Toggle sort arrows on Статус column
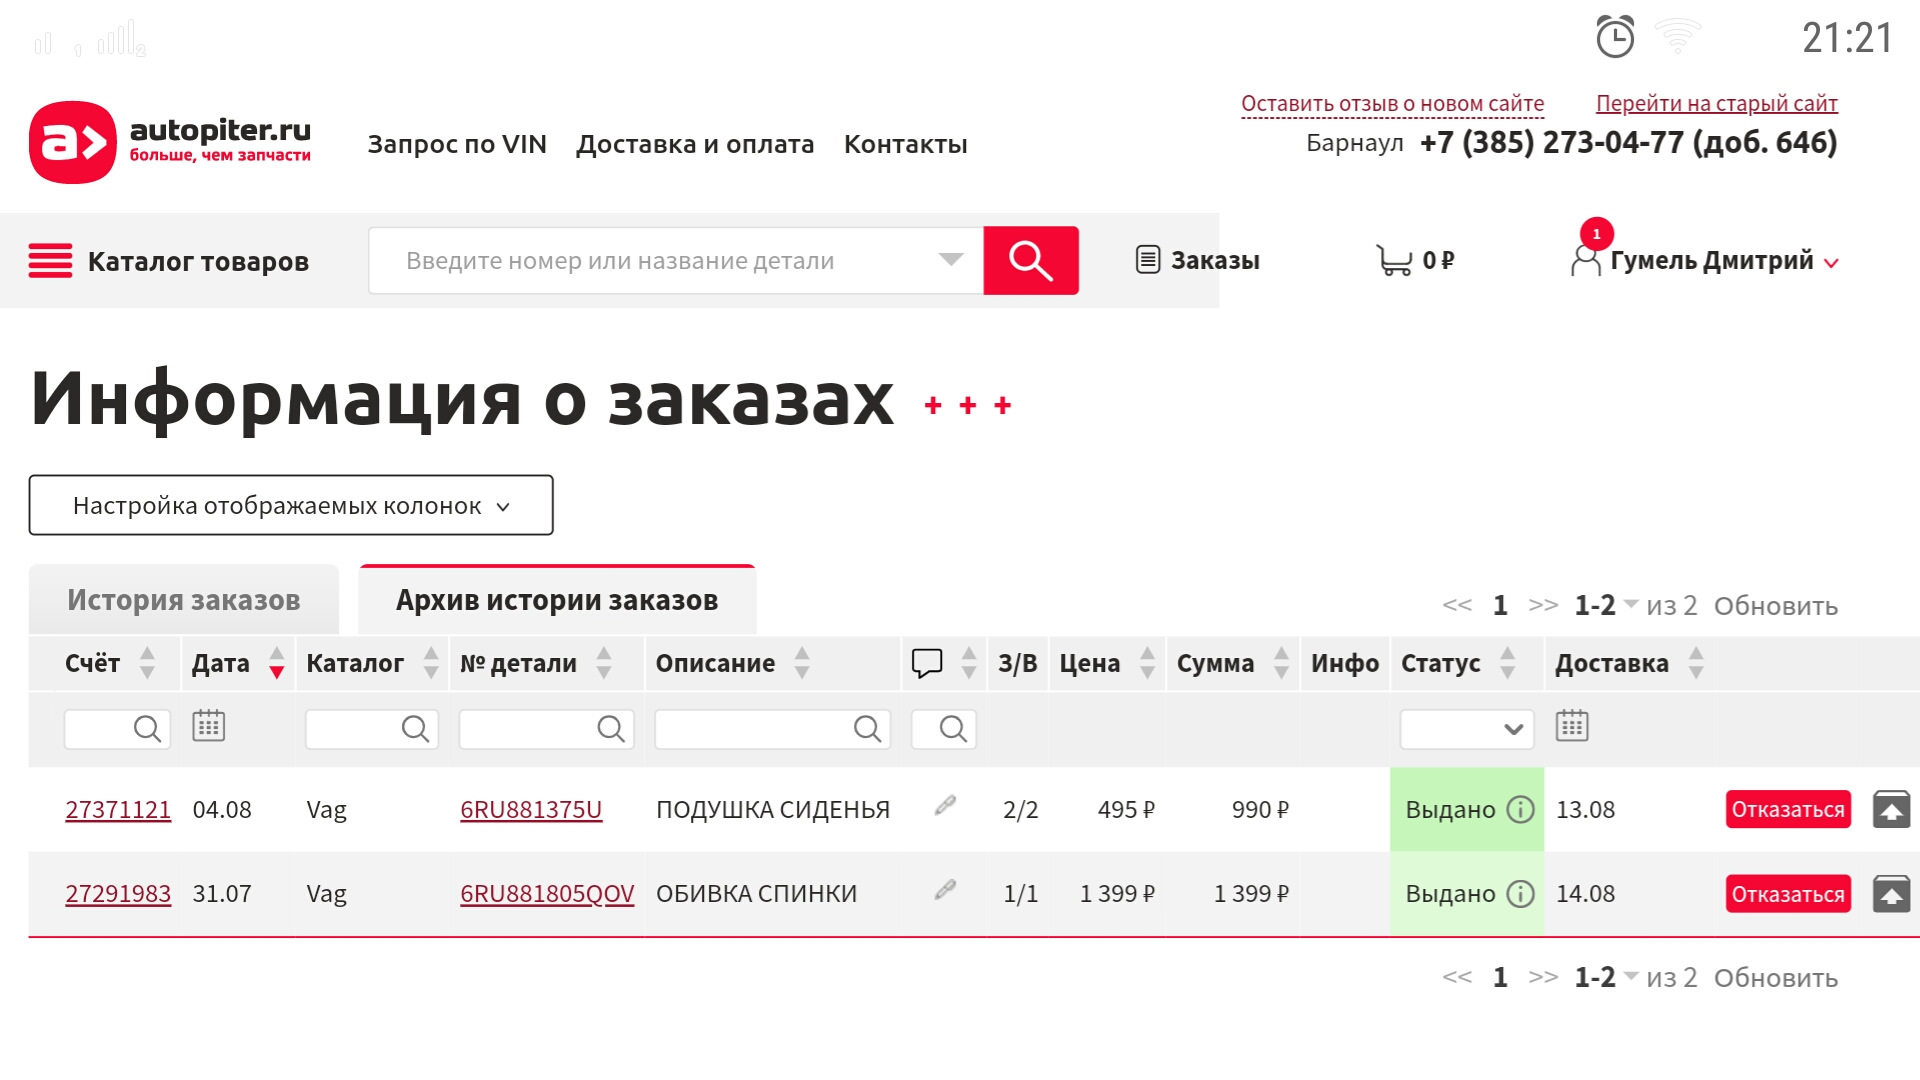 pyautogui.click(x=1508, y=663)
